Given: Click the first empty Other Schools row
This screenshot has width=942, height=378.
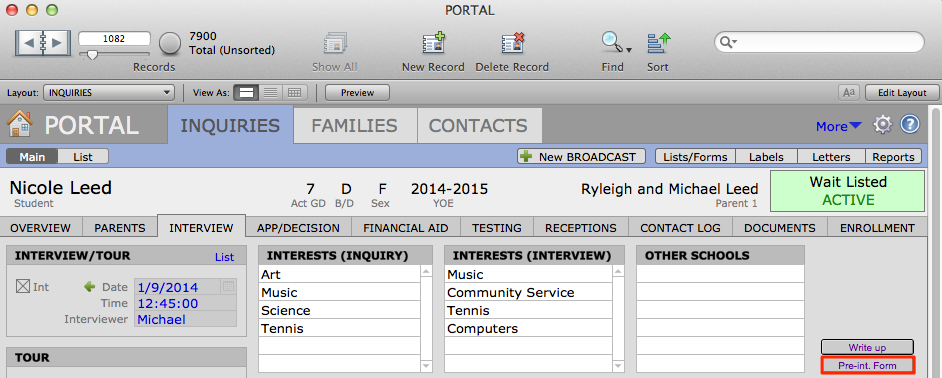Looking at the screenshot, I should [x=720, y=274].
